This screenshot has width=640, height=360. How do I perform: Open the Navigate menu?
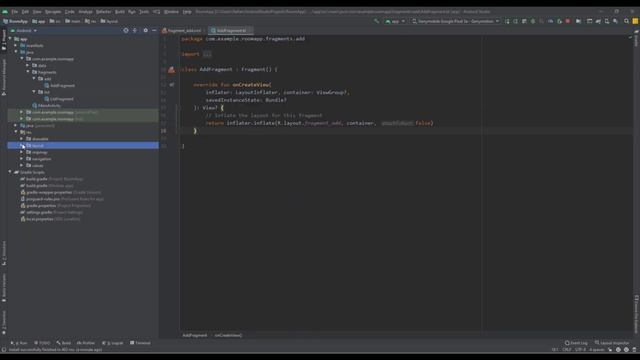(x=53, y=12)
